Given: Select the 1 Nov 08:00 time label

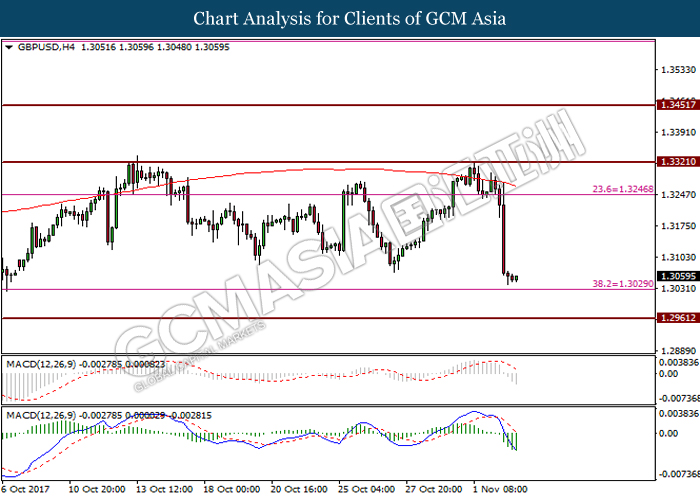Looking at the screenshot, I should coord(500,489).
